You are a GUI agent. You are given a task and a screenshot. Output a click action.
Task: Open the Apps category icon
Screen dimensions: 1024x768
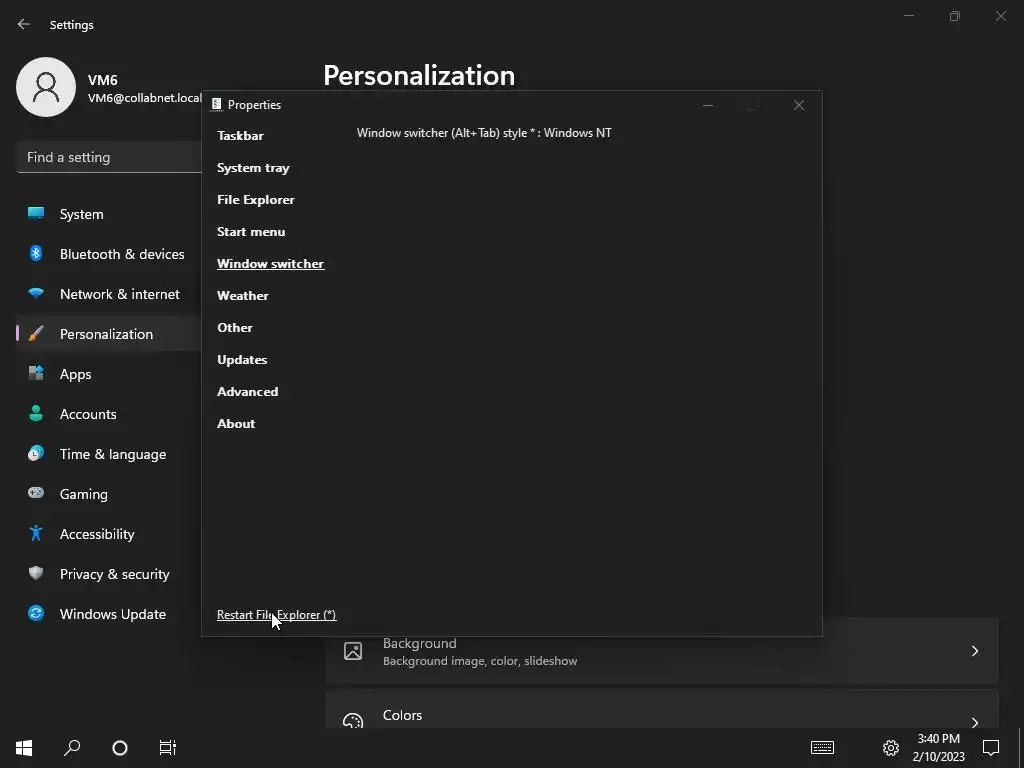[36, 374]
